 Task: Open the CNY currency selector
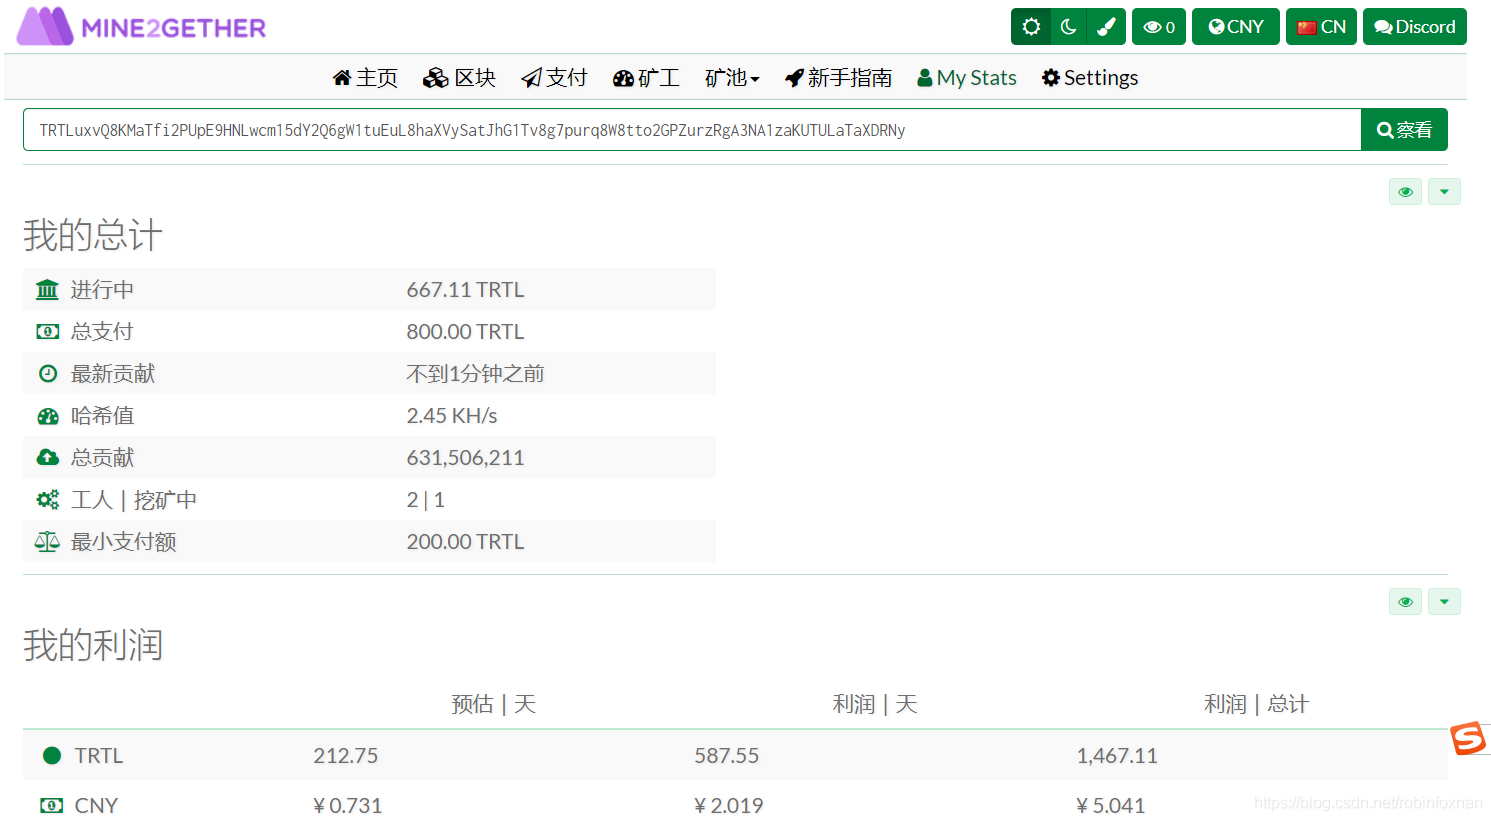click(1236, 27)
